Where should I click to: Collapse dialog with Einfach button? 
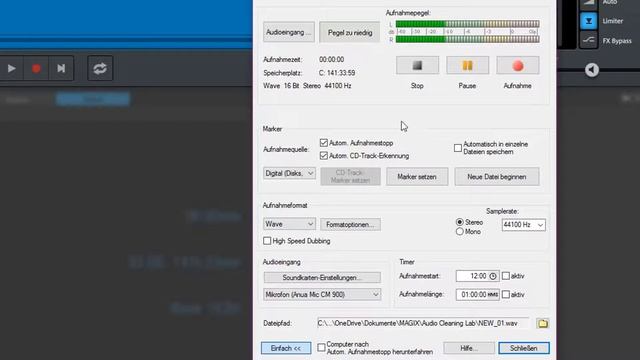tap(286, 348)
